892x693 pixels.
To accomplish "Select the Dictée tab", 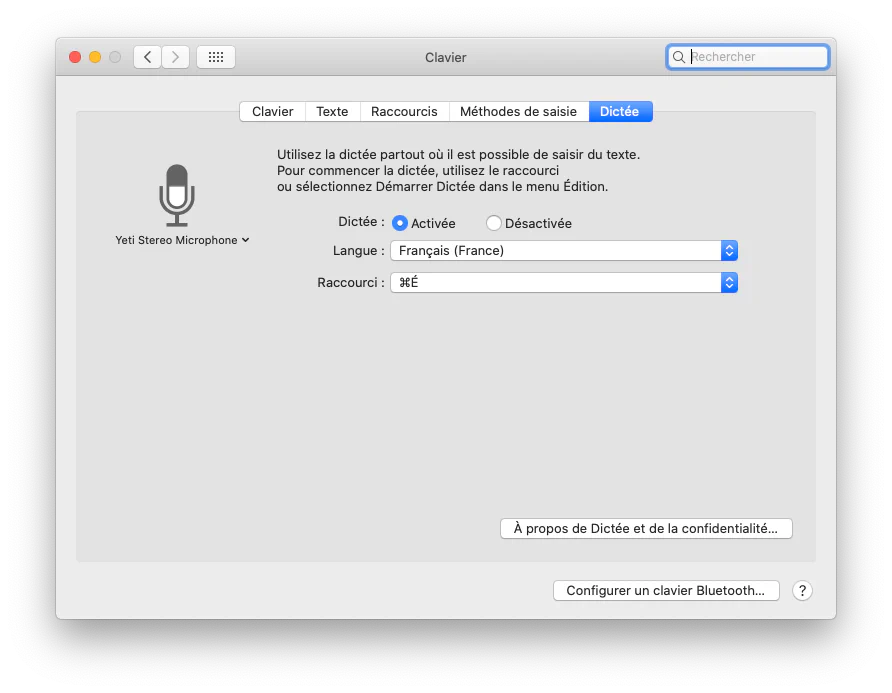I will click(619, 112).
